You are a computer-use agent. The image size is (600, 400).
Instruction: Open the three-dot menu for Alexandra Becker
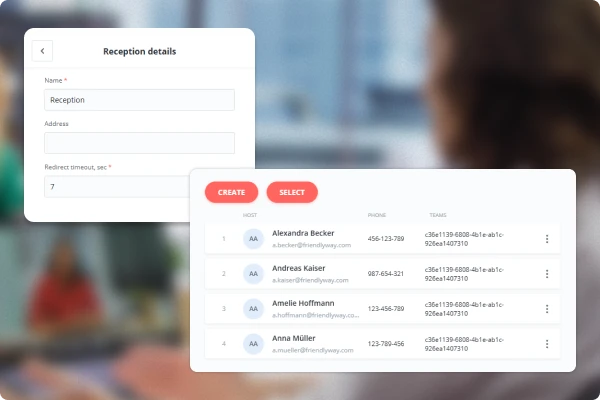pyautogui.click(x=547, y=239)
